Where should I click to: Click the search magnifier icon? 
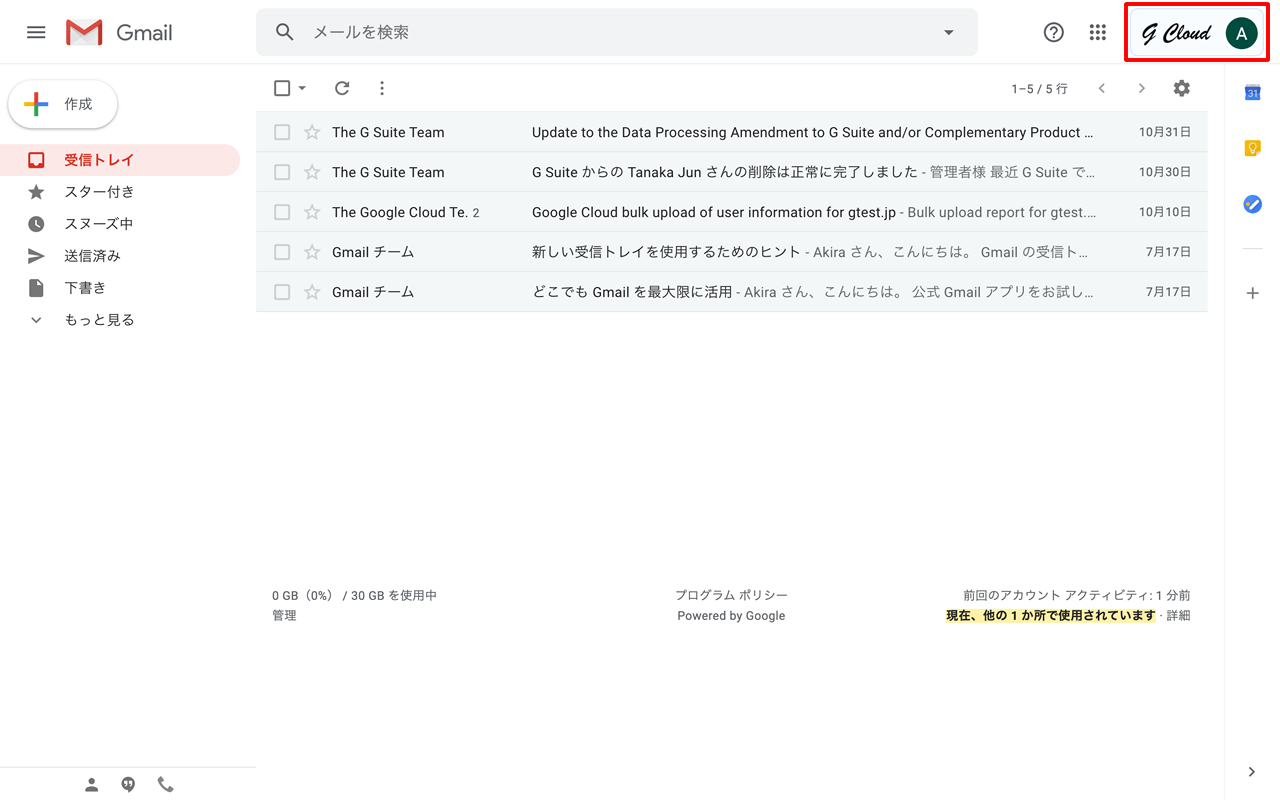285,32
